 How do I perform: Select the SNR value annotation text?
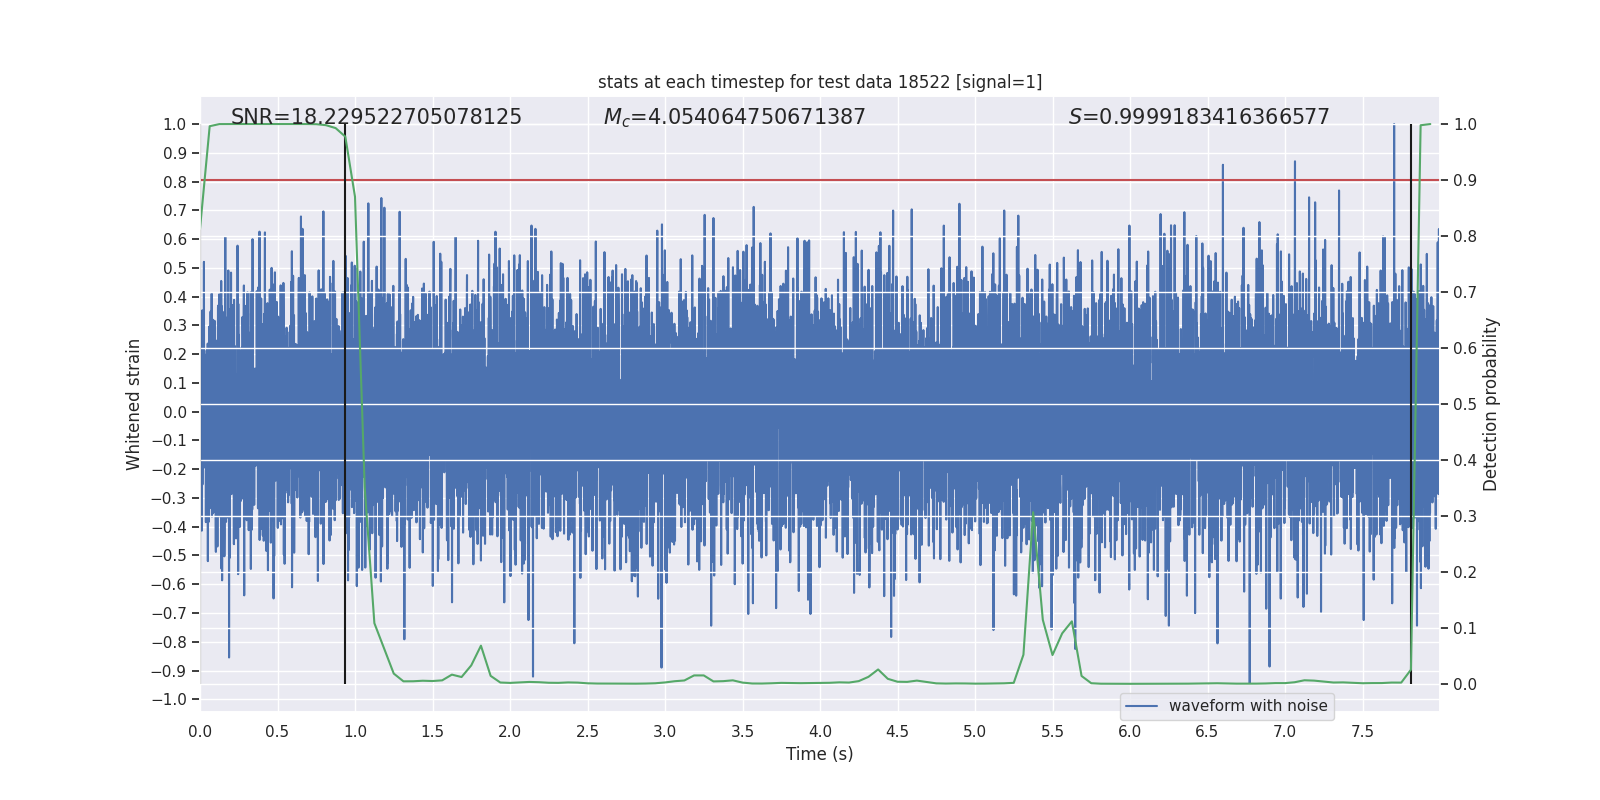[376, 117]
